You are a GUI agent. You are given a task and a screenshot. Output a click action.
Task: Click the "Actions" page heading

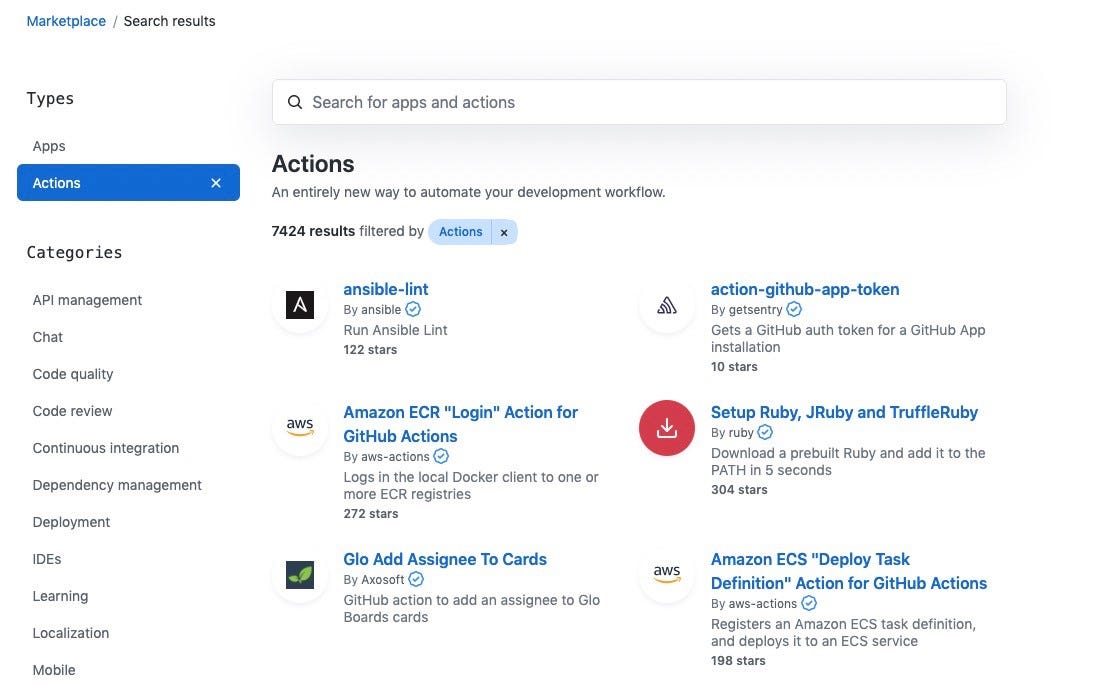(313, 164)
